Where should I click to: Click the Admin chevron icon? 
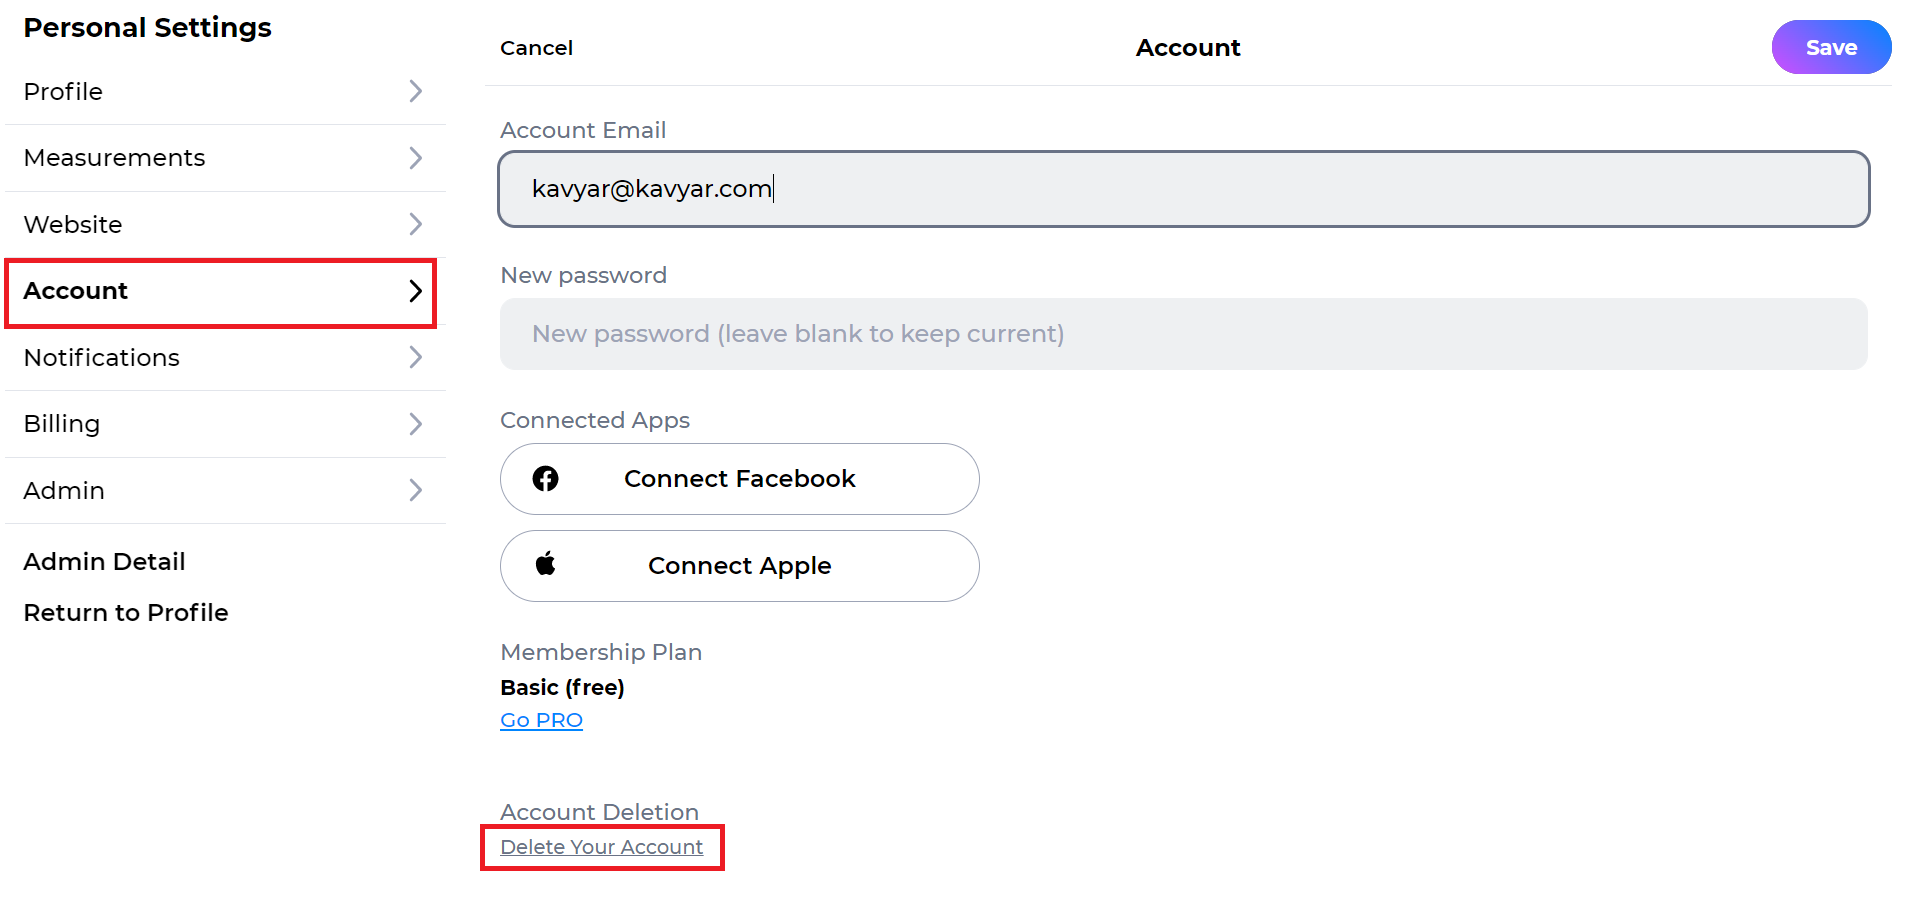[x=416, y=490]
